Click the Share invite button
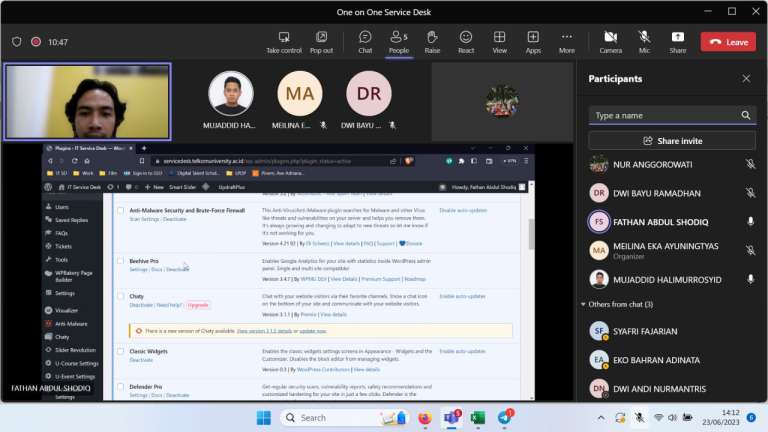Screen dimensions: 768x432 click(672, 141)
